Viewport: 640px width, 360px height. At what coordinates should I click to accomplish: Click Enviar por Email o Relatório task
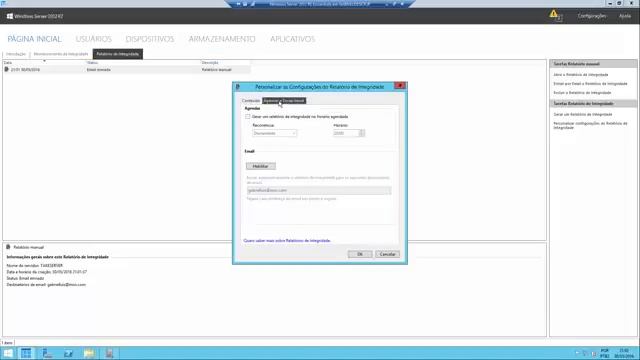pyautogui.click(x=590, y=84)
